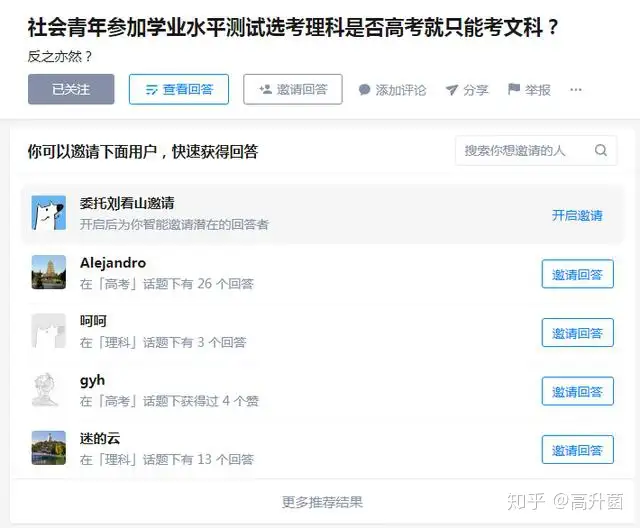Screen dimensions: 640x528
Task: Click the Liu Kanshan mascot avatar
Action: (49, 213)
